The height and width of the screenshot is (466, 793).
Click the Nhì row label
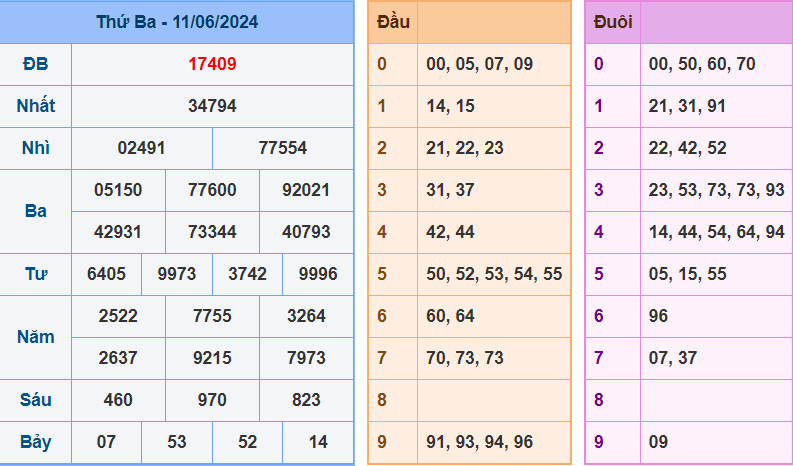point(35,148)
